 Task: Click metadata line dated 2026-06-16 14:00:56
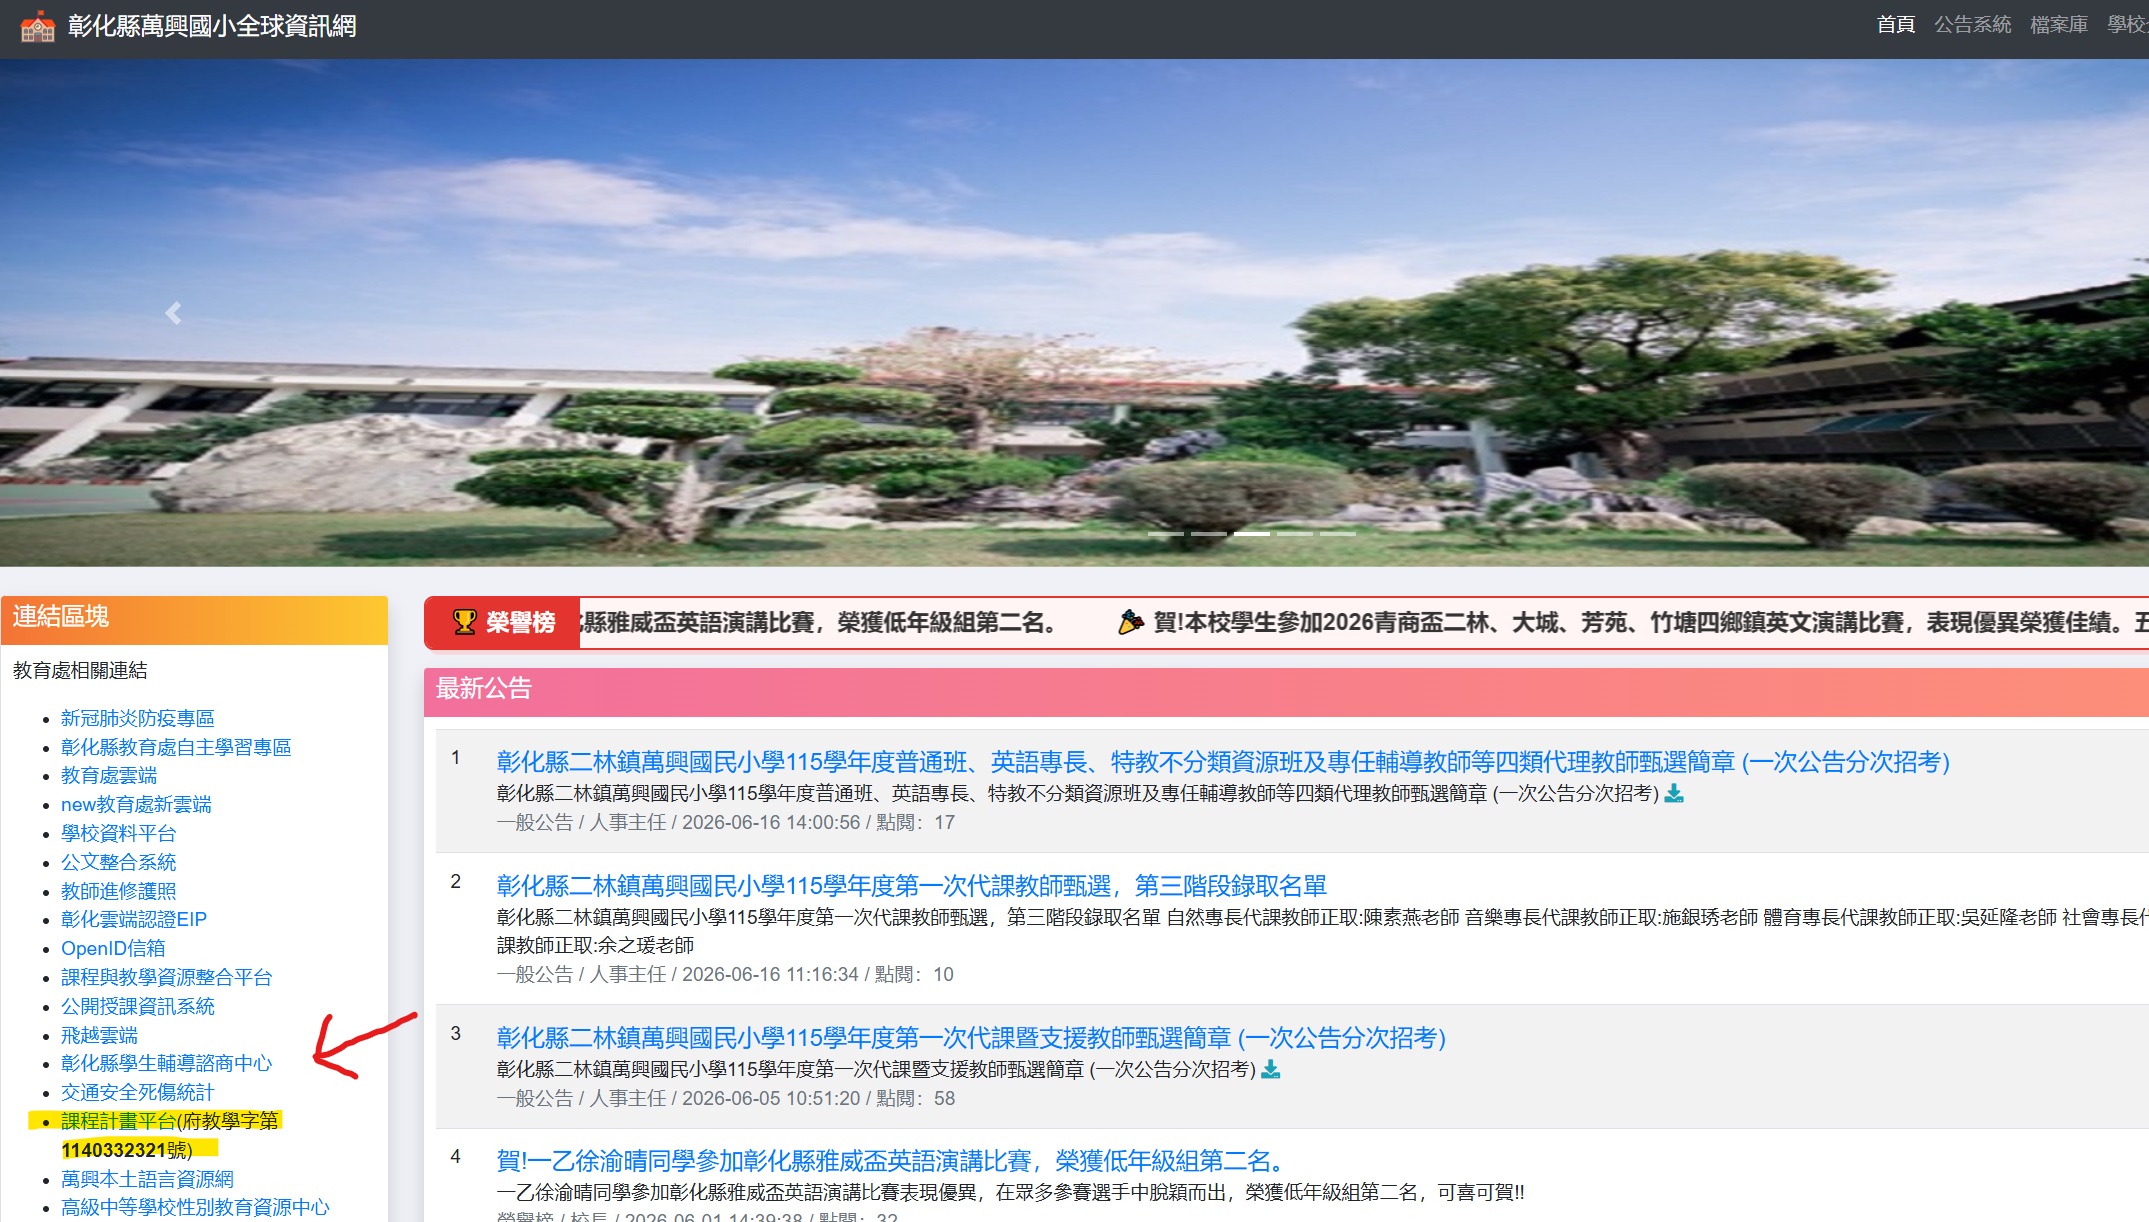click(x=726, y=822)
